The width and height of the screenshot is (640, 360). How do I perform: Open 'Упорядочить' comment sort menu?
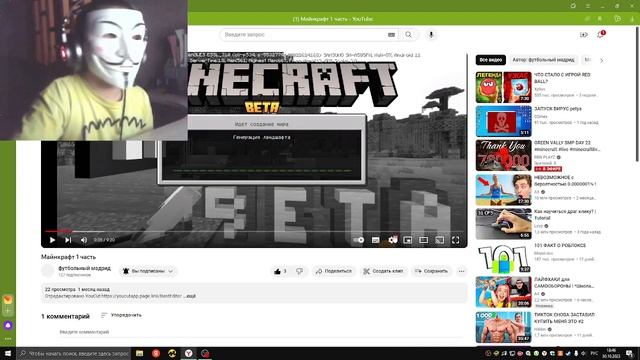click(121, 315)
